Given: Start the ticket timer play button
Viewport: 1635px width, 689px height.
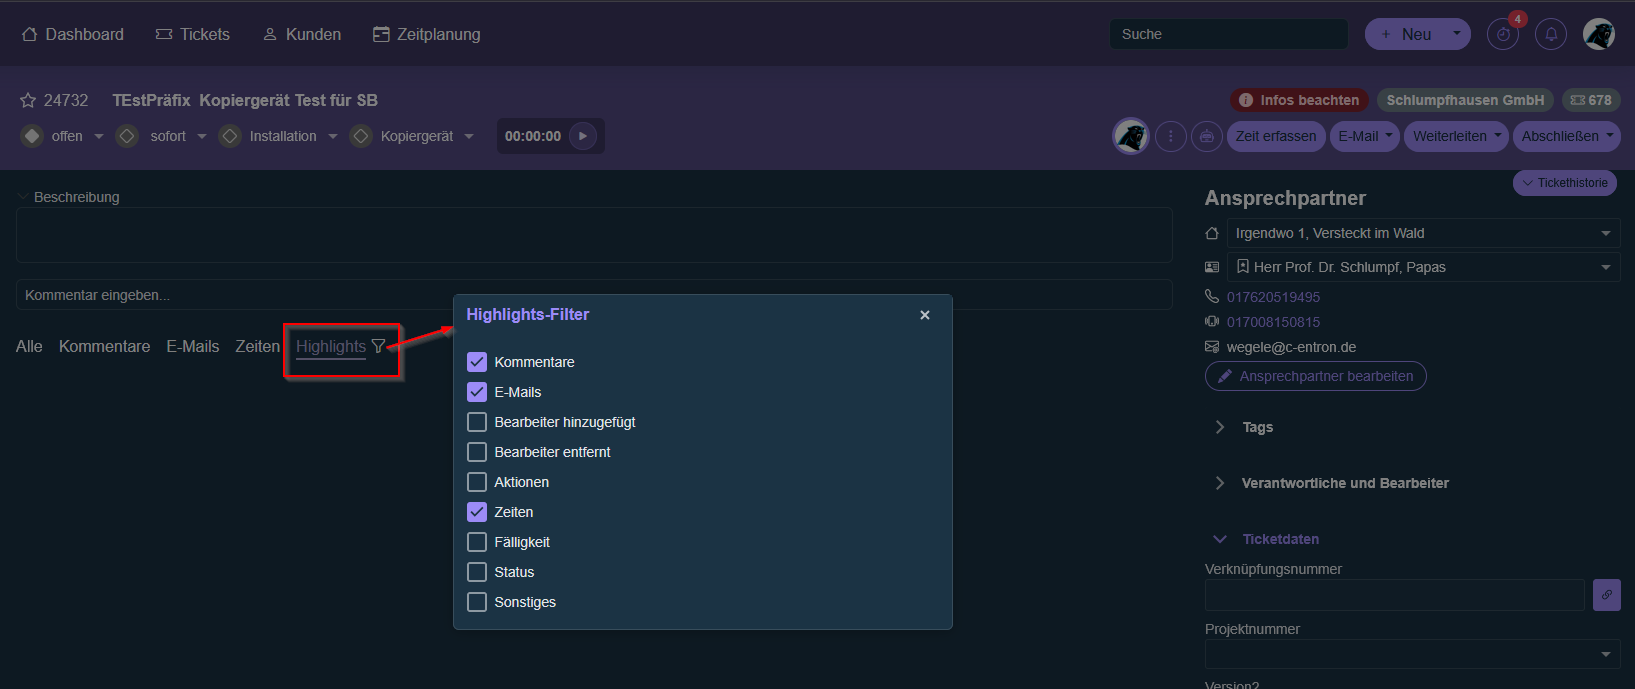Looking at the screenshot, I should (x=583, y=136).
